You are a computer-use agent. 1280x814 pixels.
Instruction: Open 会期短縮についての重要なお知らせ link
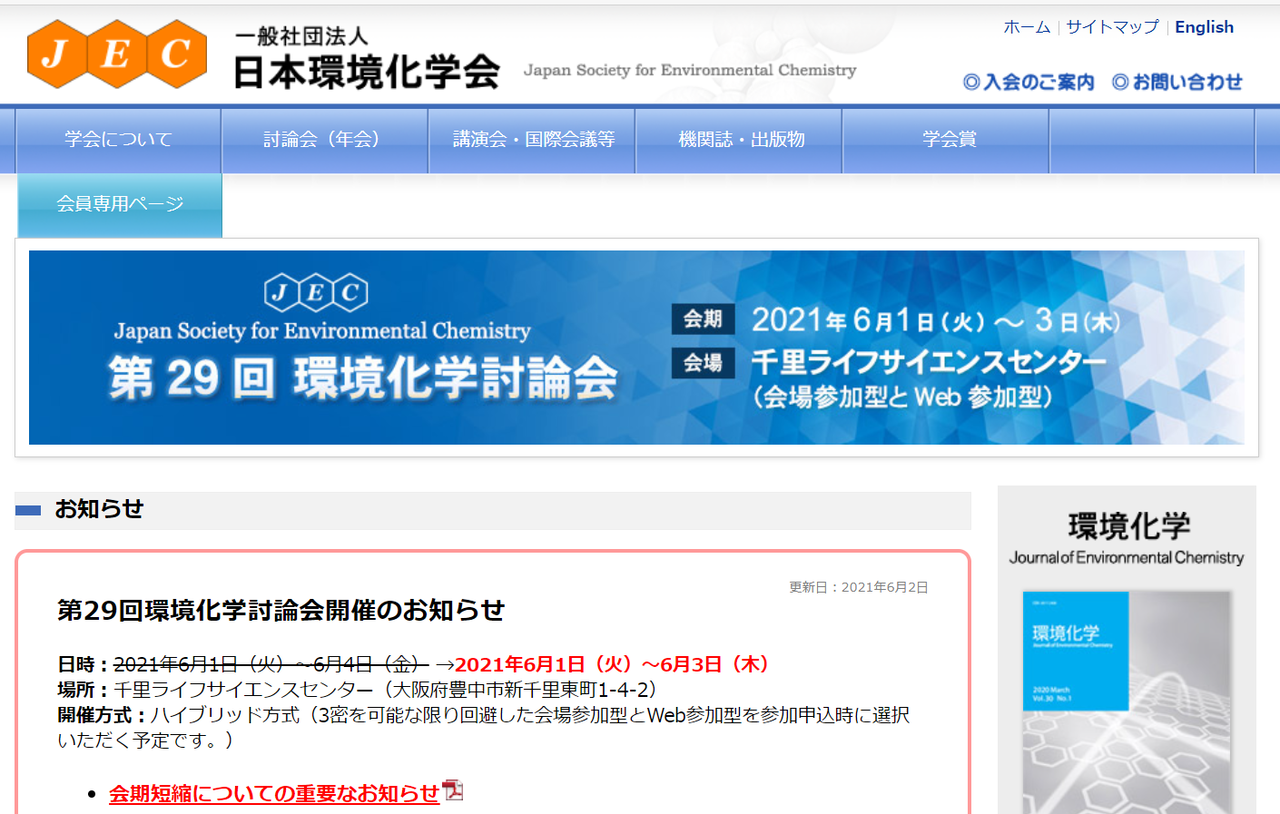click(x=274, y=793)
